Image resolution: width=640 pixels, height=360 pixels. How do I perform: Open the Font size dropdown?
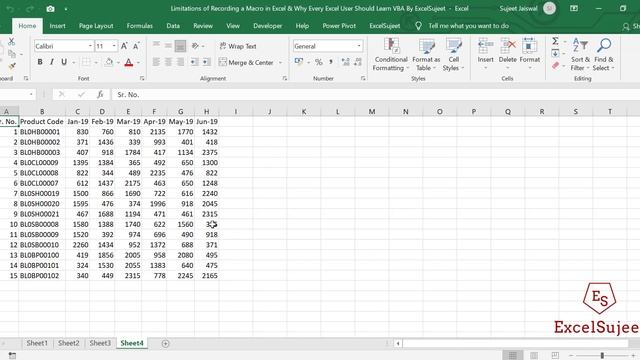tap(114, 46)
